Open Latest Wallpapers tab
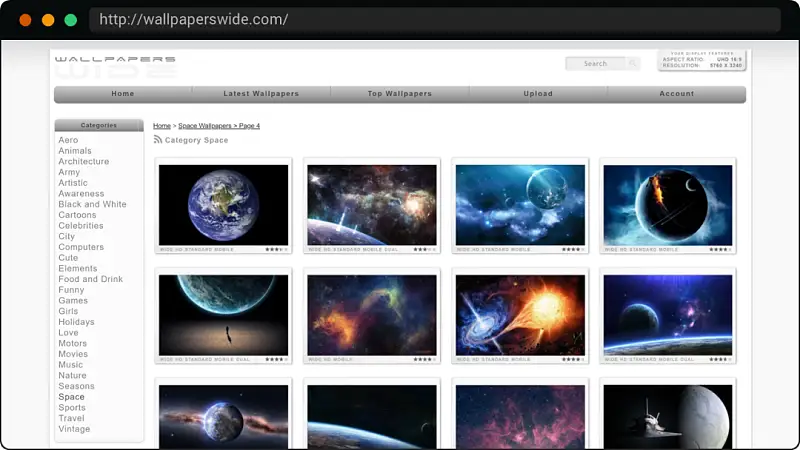Screen dimensions: 800x450 [261, 94]
